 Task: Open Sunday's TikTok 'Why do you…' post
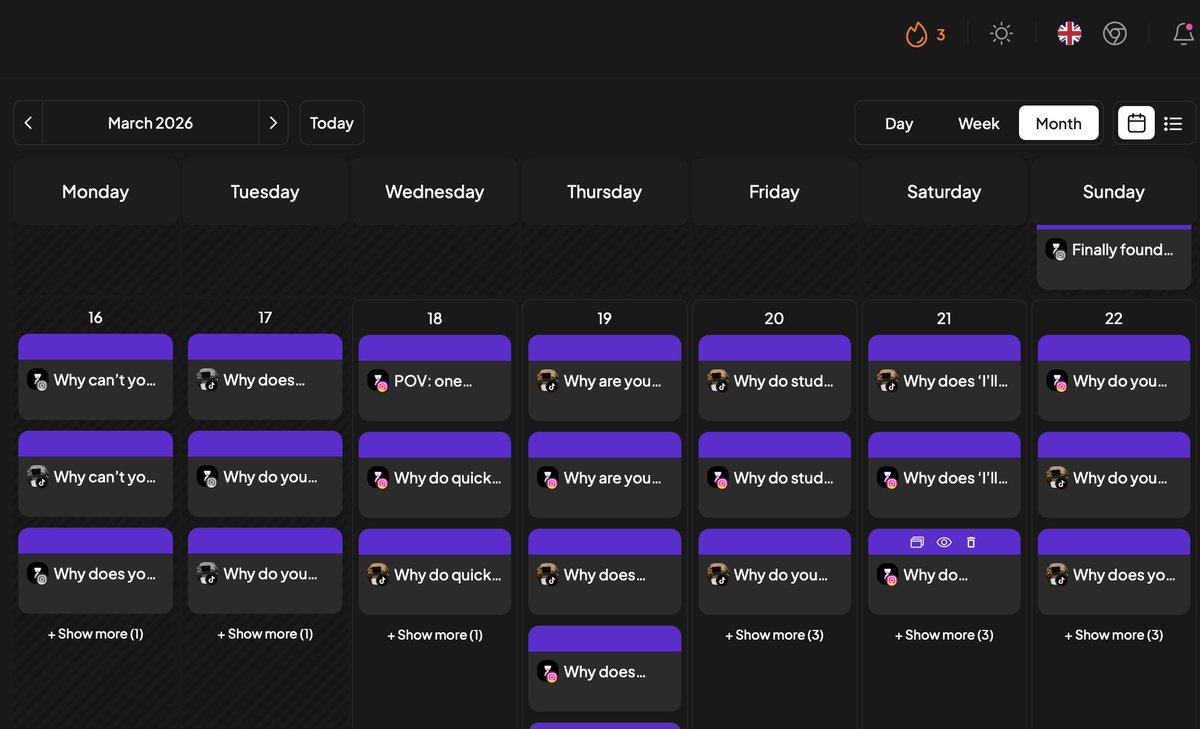point(1114,475)
